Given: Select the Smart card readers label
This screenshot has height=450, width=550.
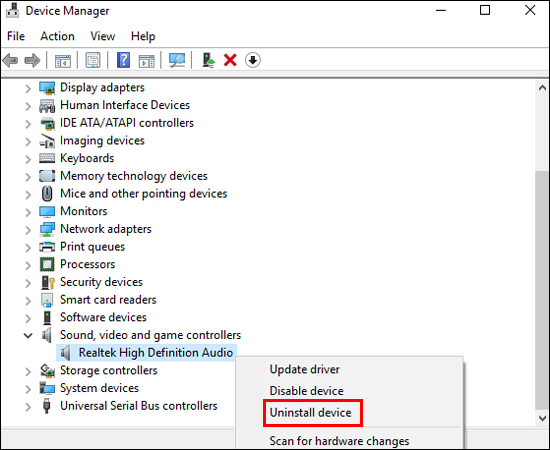Looking at the screenshot, I should (x=108, y=300).
